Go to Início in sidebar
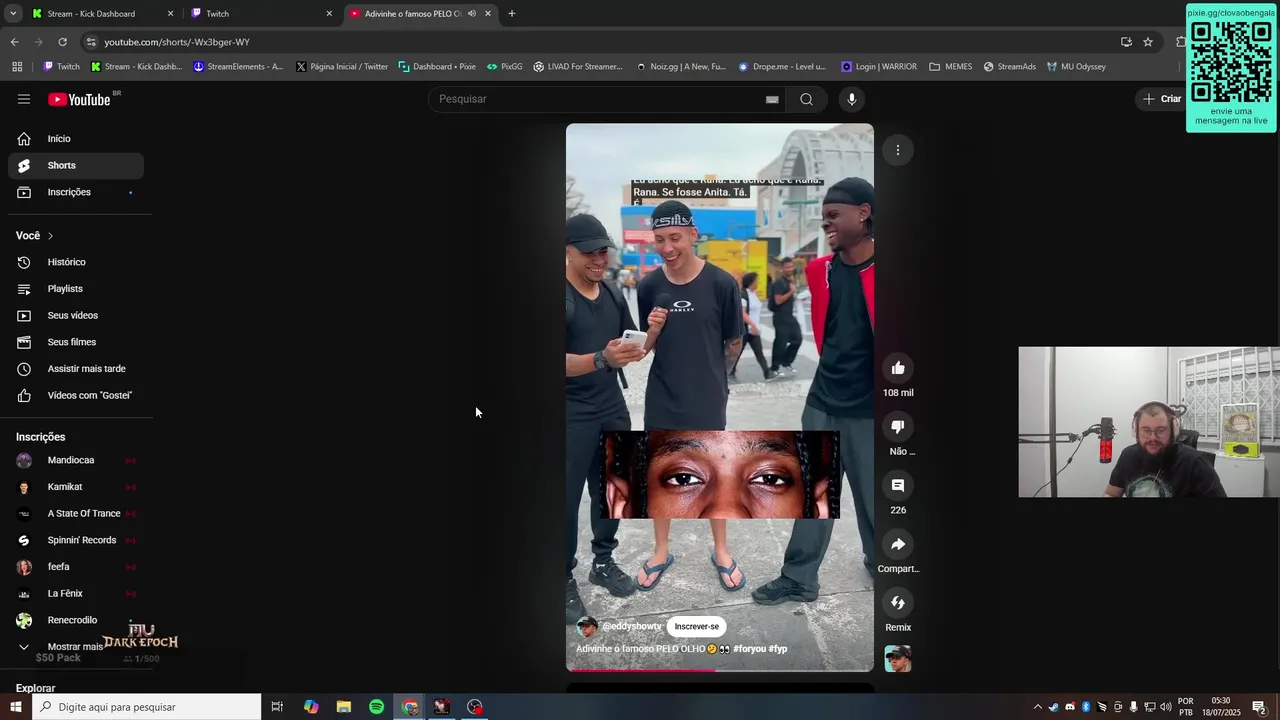Image resolution: width=1280 pixels, height=720 pixels. (x=76, y=139)
